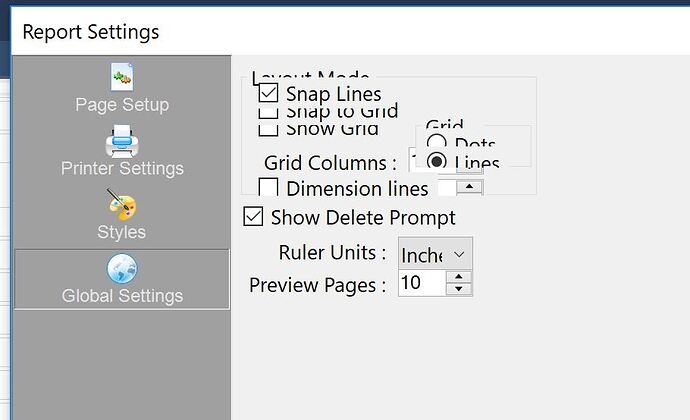Click the Page Setup label
This screenshot has height=420, width=690.
click(x=122, y=105)
